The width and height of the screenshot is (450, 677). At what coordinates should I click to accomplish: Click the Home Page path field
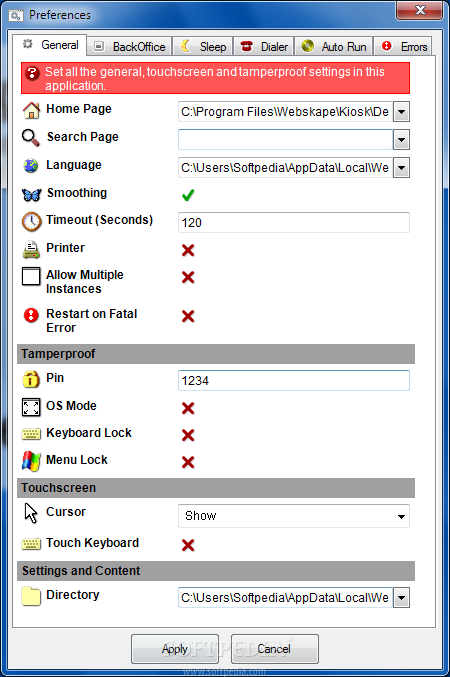coord(285,112)
